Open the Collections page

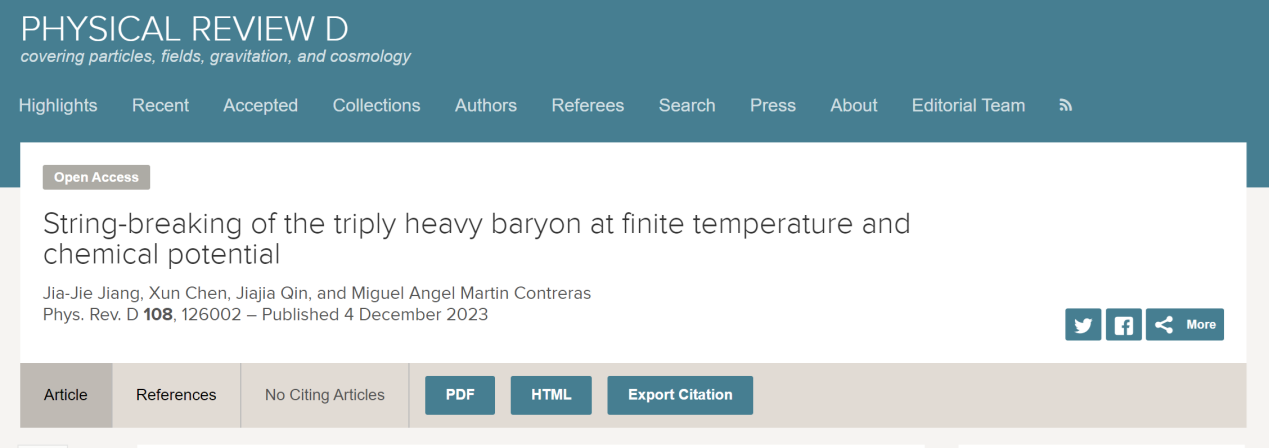376,105
